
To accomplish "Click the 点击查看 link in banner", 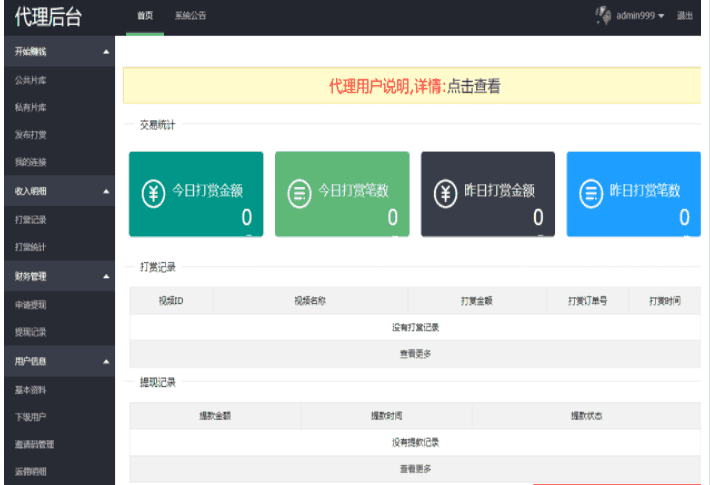I will coord(474,86).
